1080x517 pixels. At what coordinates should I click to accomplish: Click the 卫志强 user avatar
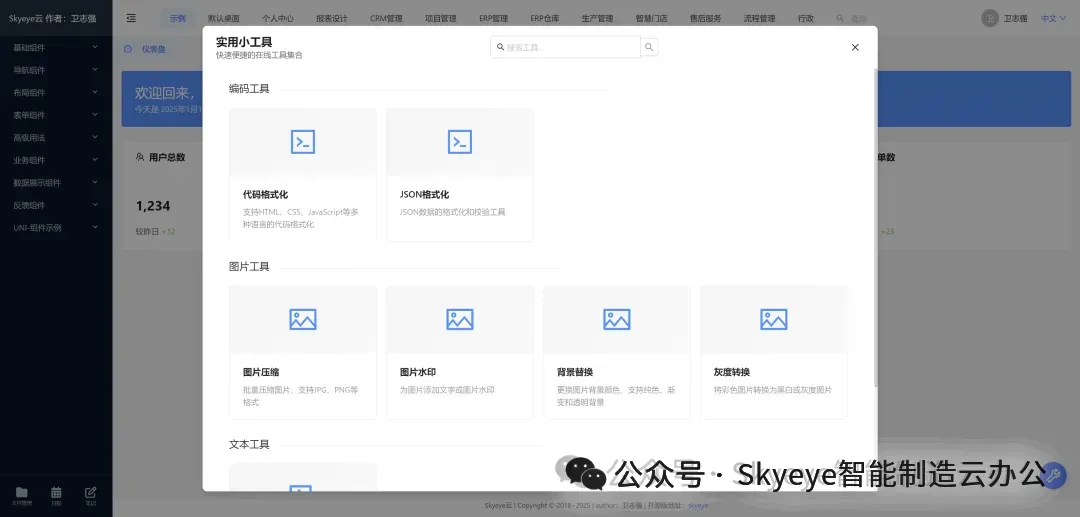990,19
